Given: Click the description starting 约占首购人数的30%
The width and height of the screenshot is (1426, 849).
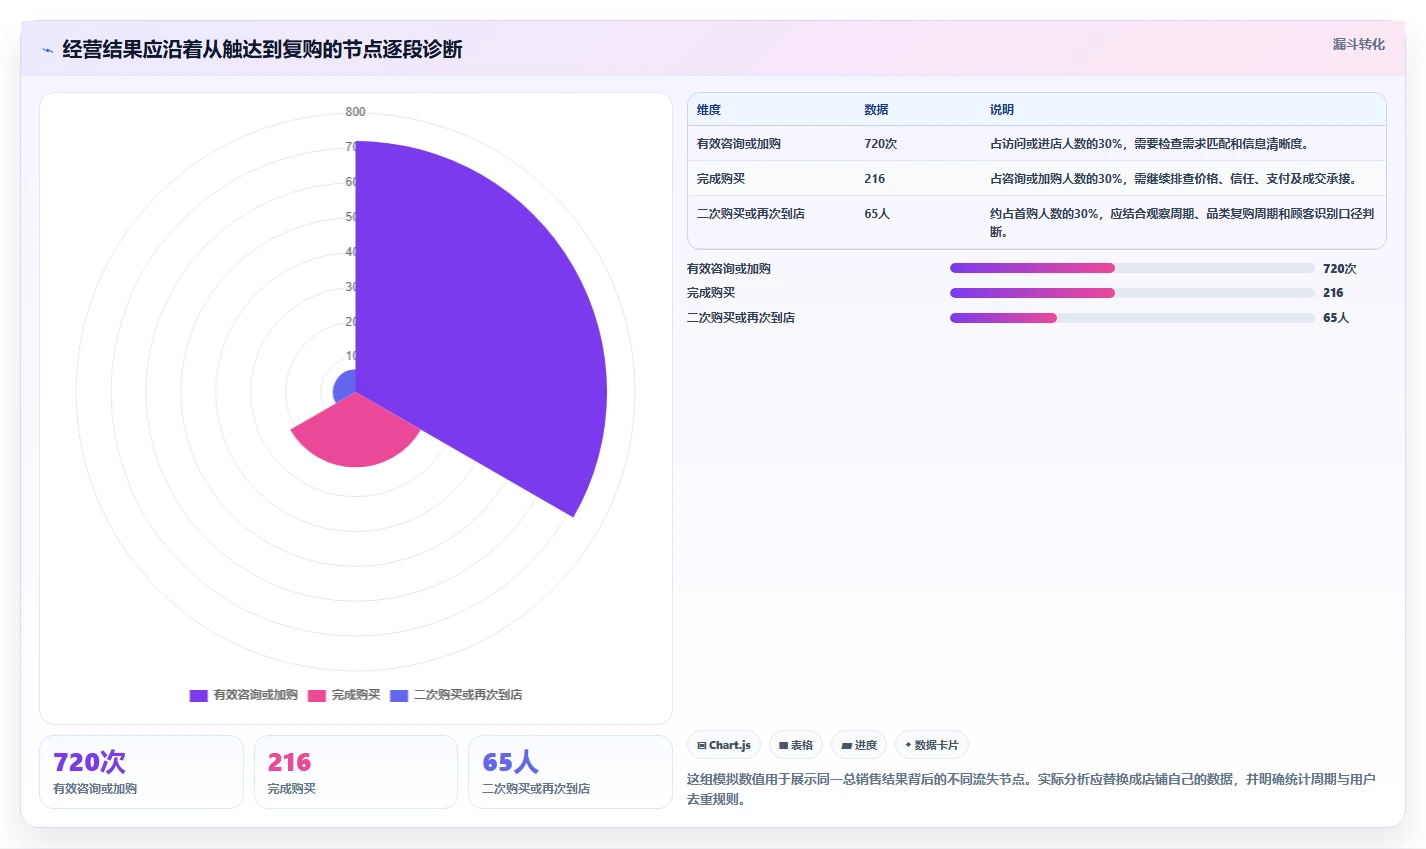Looking at the screenshot, I should [1182, 222].
